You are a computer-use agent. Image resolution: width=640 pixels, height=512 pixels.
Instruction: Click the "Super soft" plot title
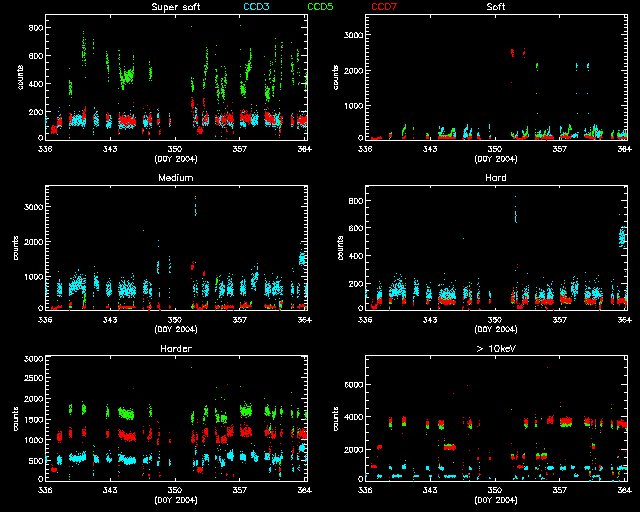click(176, 7)
